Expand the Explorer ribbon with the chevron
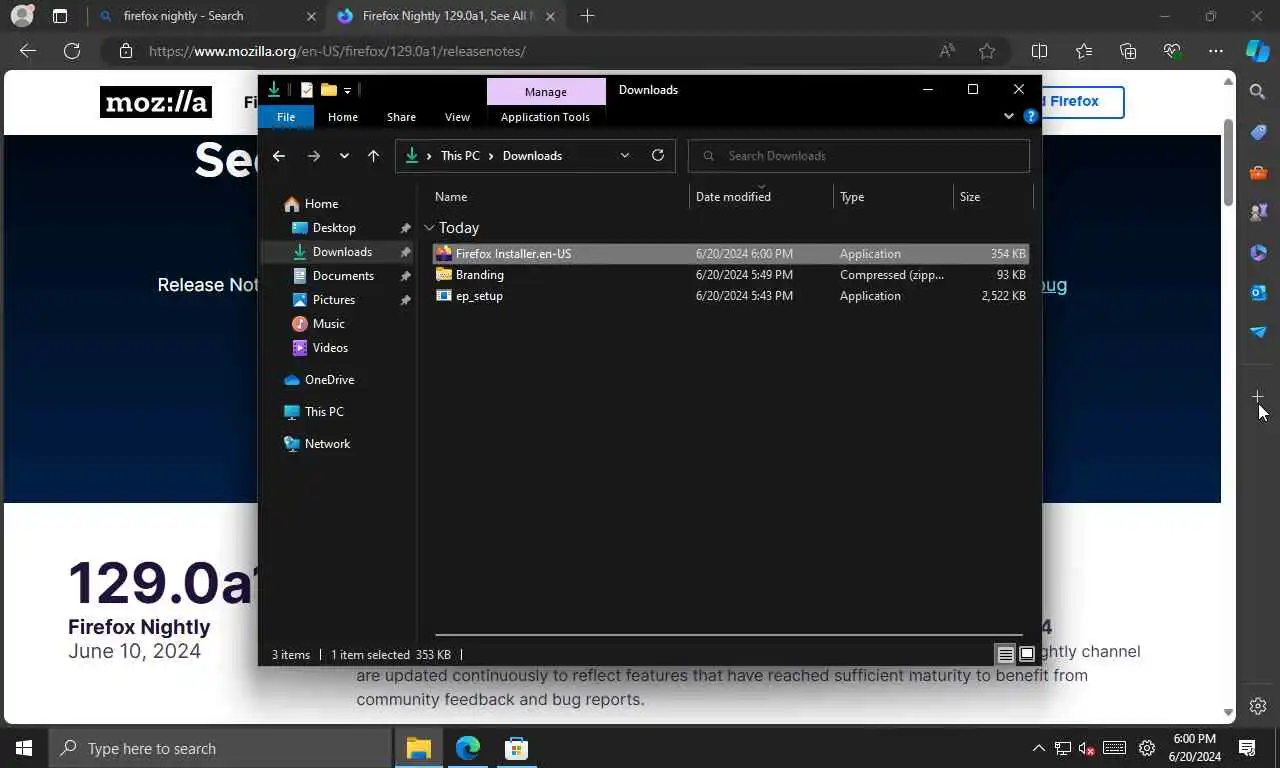The image size is (1280, 768). tap(1008, 117)
